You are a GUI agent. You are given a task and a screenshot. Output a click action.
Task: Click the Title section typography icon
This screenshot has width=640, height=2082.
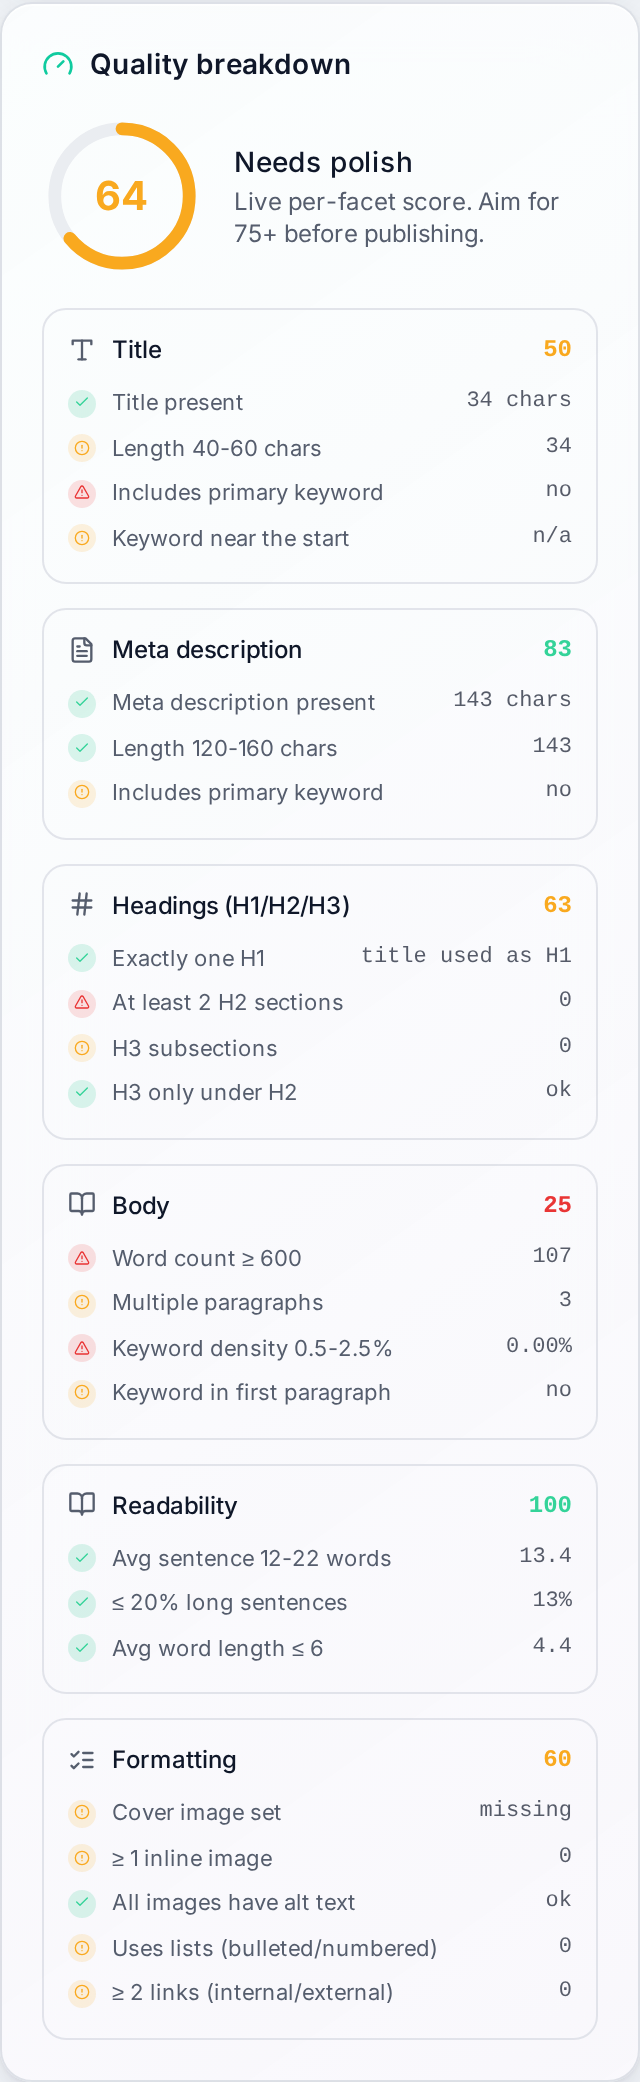82,350
